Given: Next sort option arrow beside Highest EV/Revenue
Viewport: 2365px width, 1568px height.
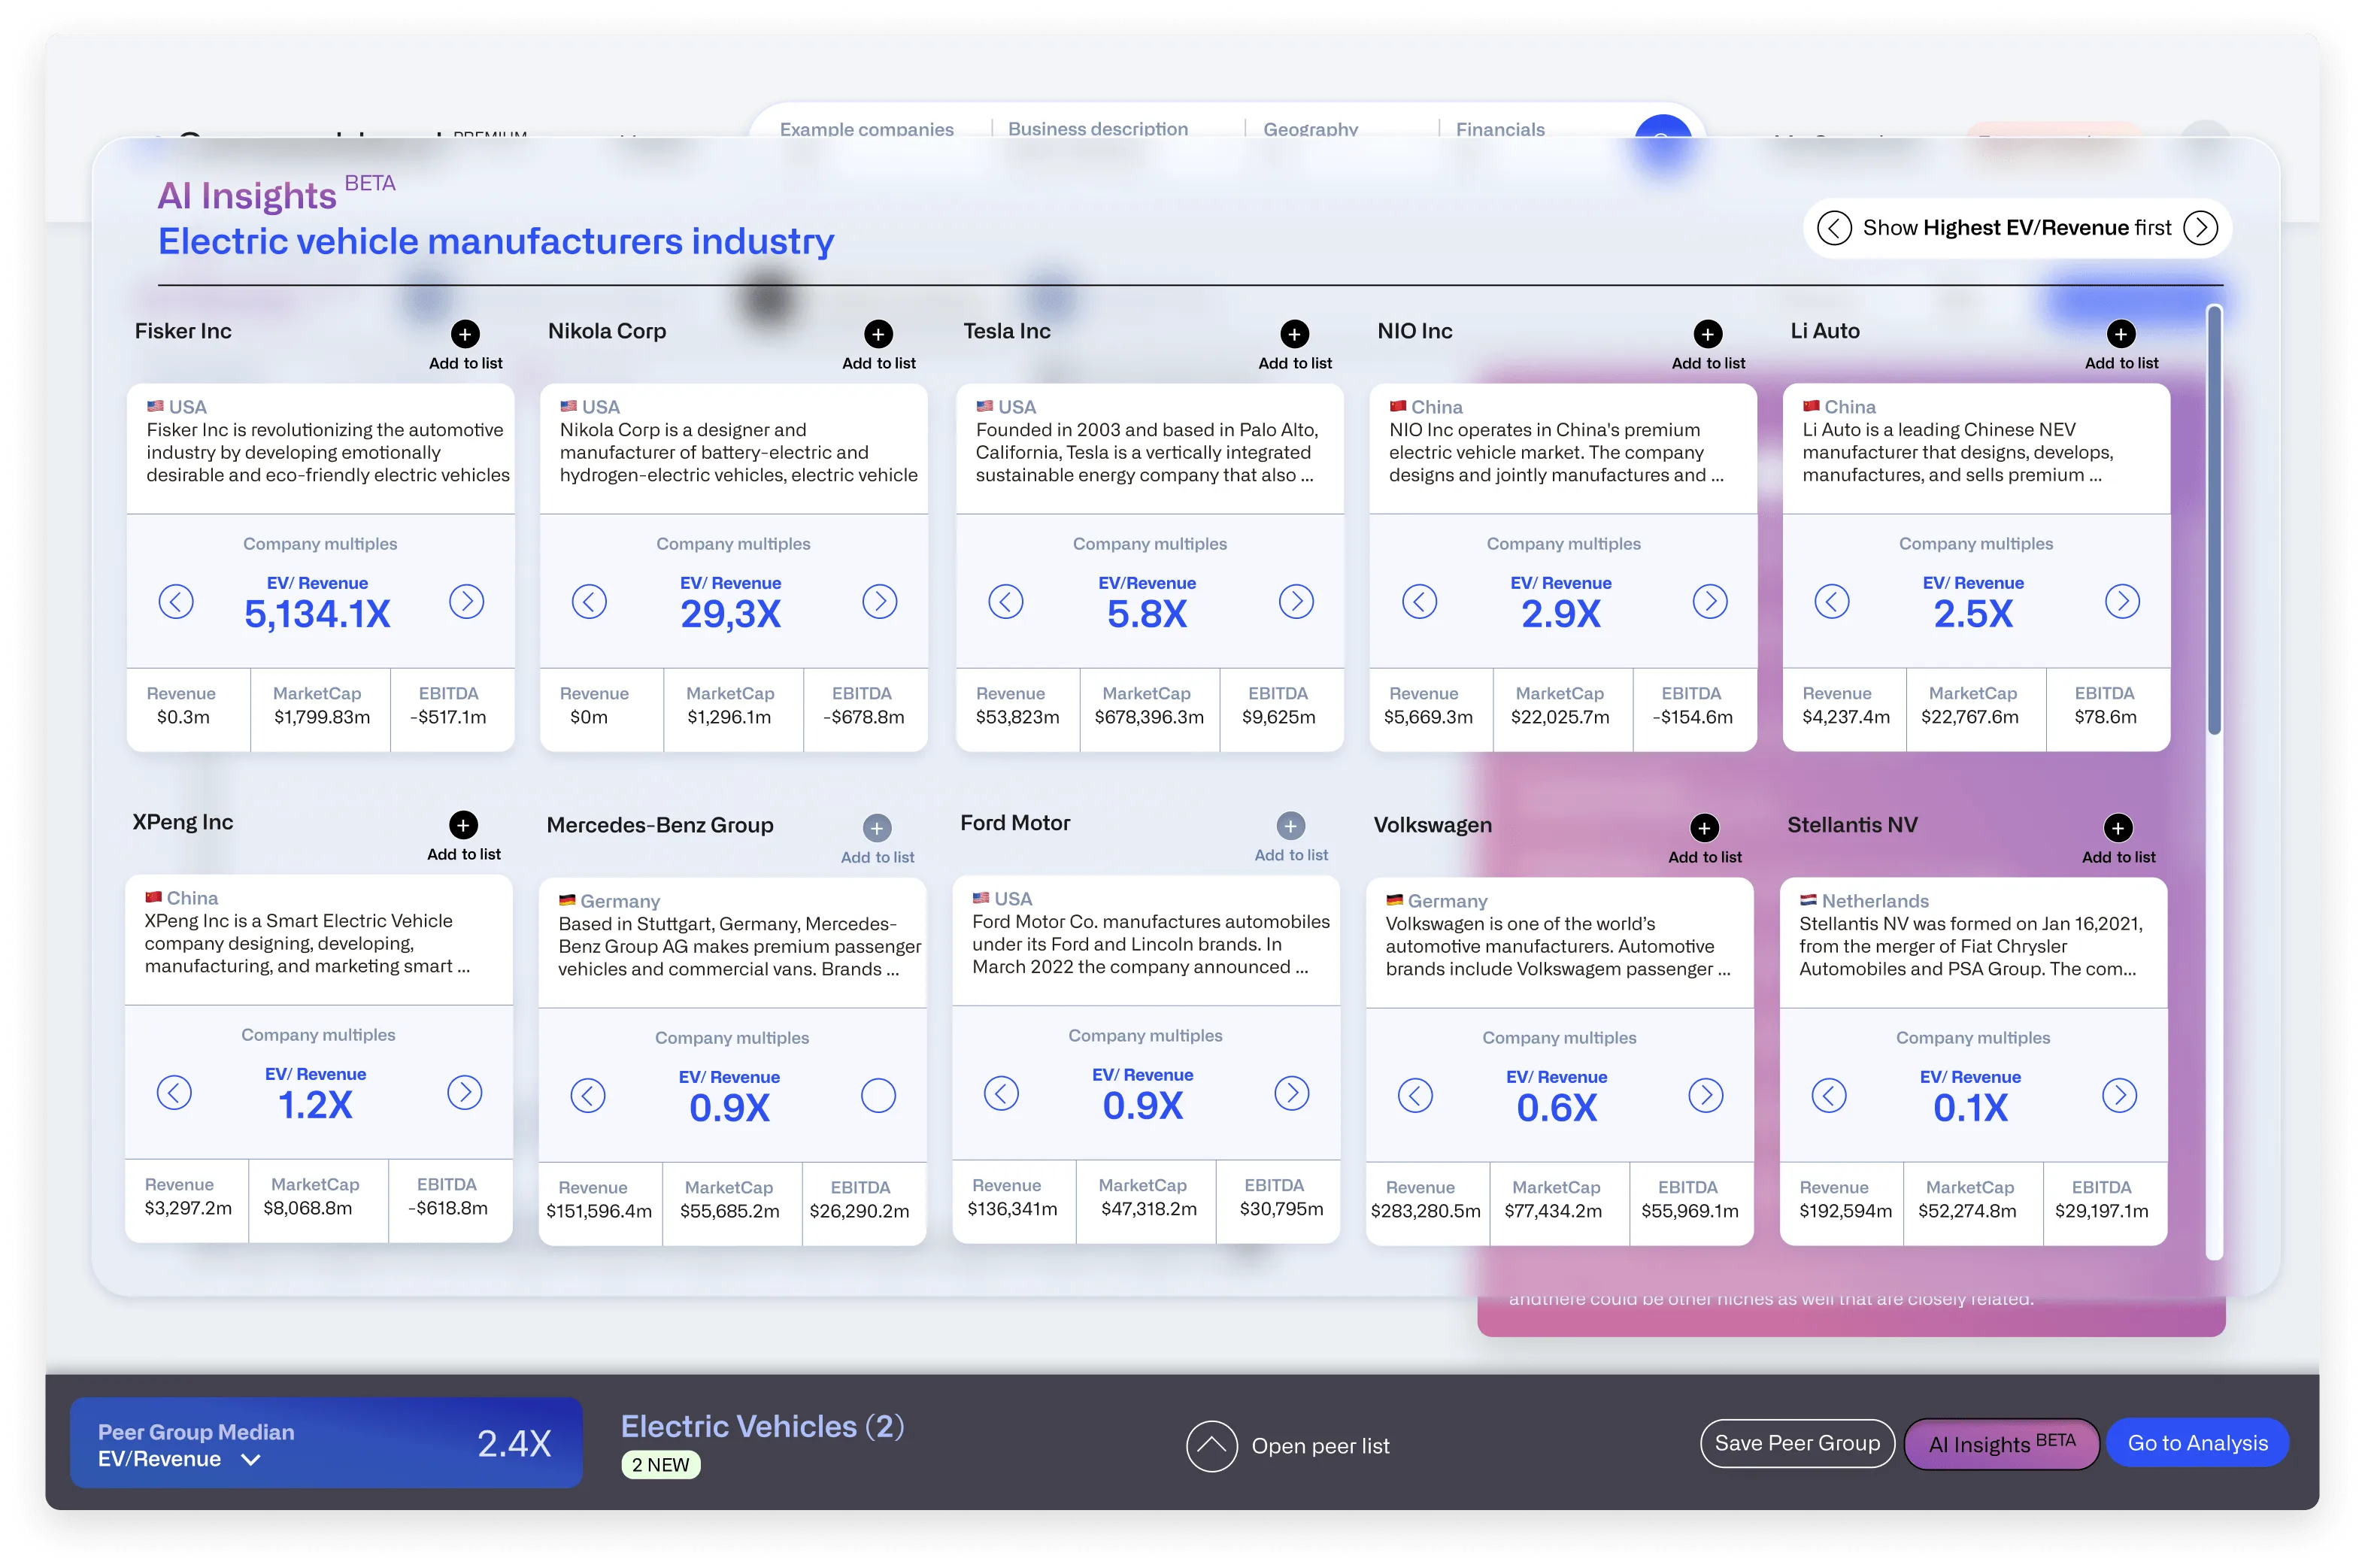Looking at the screenshot, I should (2200, 228).
